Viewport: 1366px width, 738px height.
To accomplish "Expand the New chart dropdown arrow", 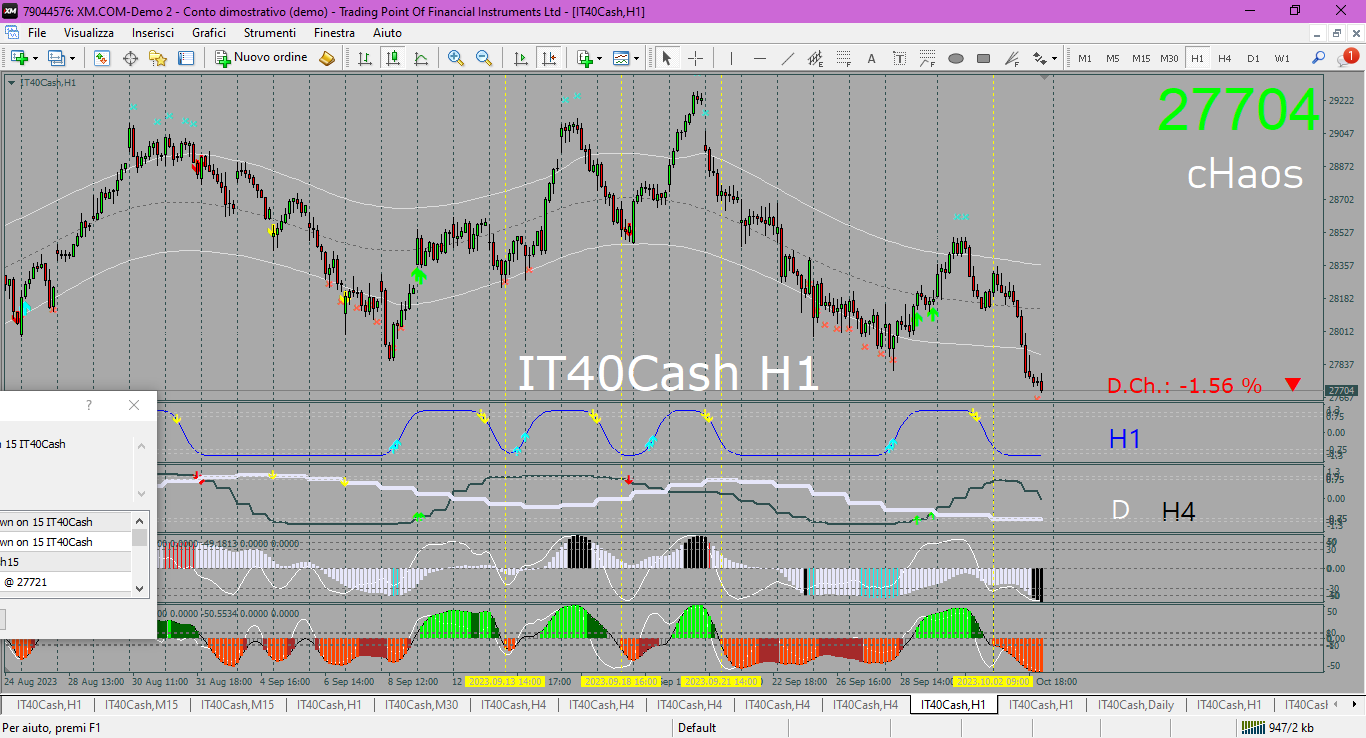I will tap(36, 58).
